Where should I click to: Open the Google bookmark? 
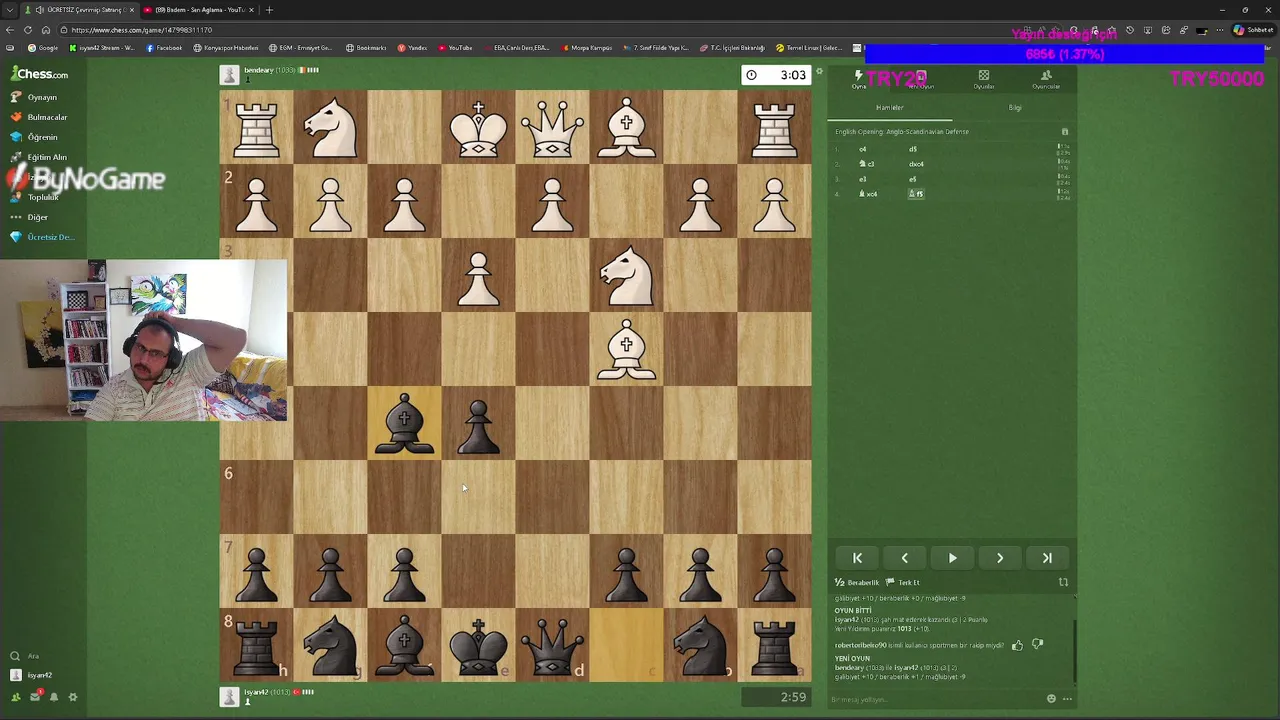(43, 48)
